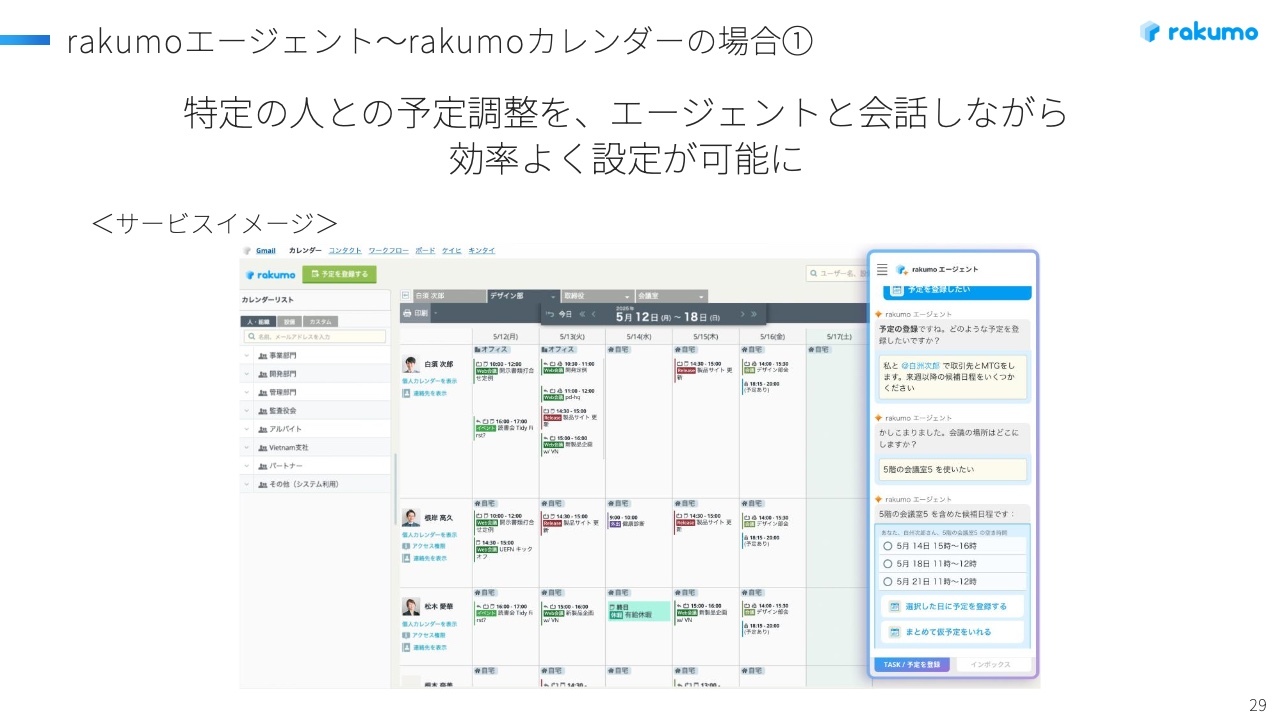Open the 会議室 tab dropdown arrow
This screenshot has height=720, width=1280.
click(701, 297)
